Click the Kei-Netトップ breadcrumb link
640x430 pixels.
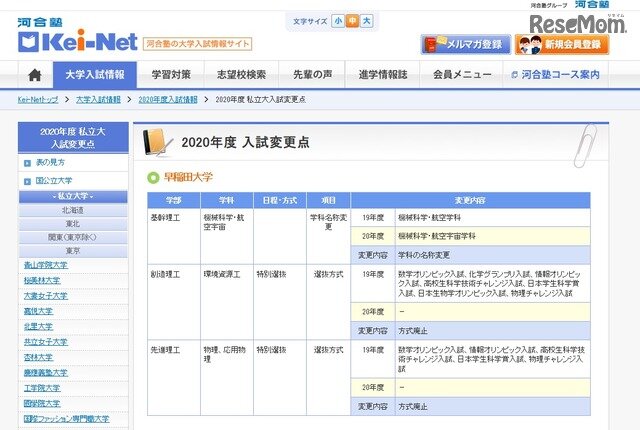38,100
